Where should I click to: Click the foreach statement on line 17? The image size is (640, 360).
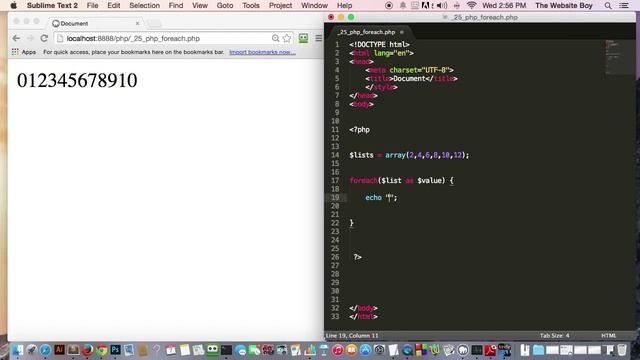click(x=402, y=180)
